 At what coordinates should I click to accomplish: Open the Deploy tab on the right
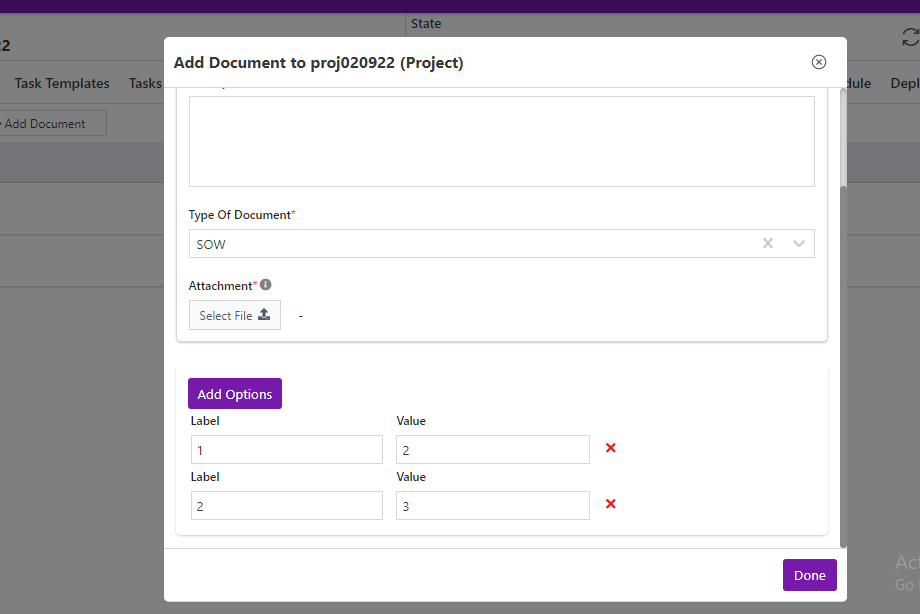pyautogui.click(x=905, y=83)
